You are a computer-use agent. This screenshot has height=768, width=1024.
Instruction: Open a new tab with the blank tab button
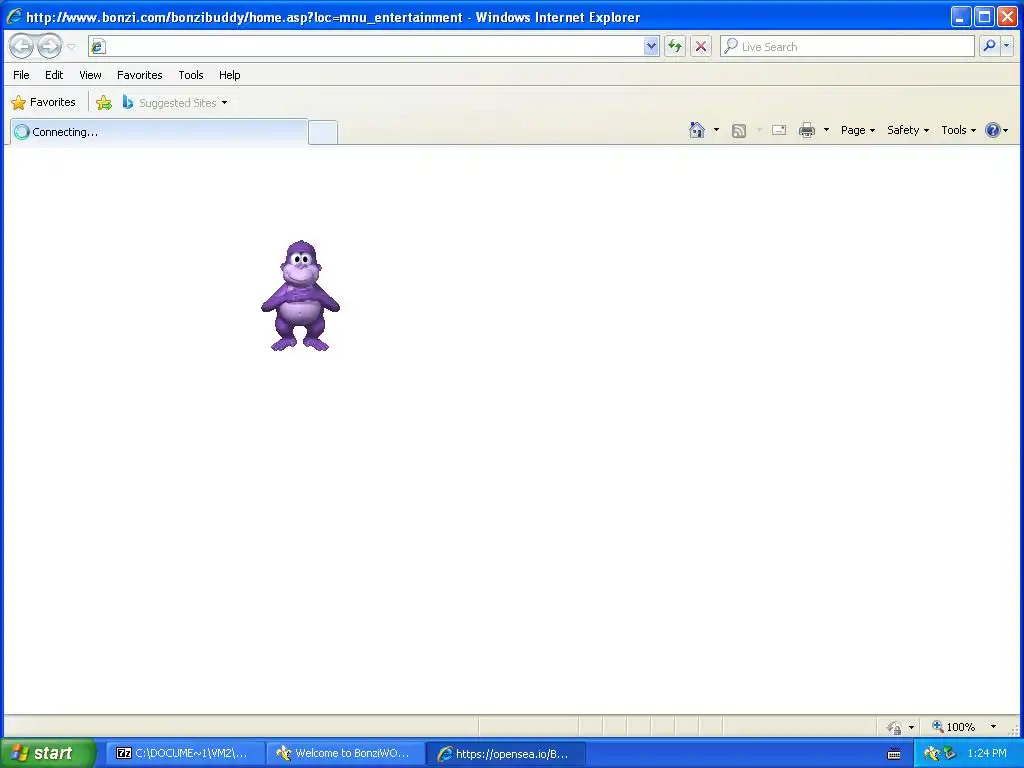323,133
